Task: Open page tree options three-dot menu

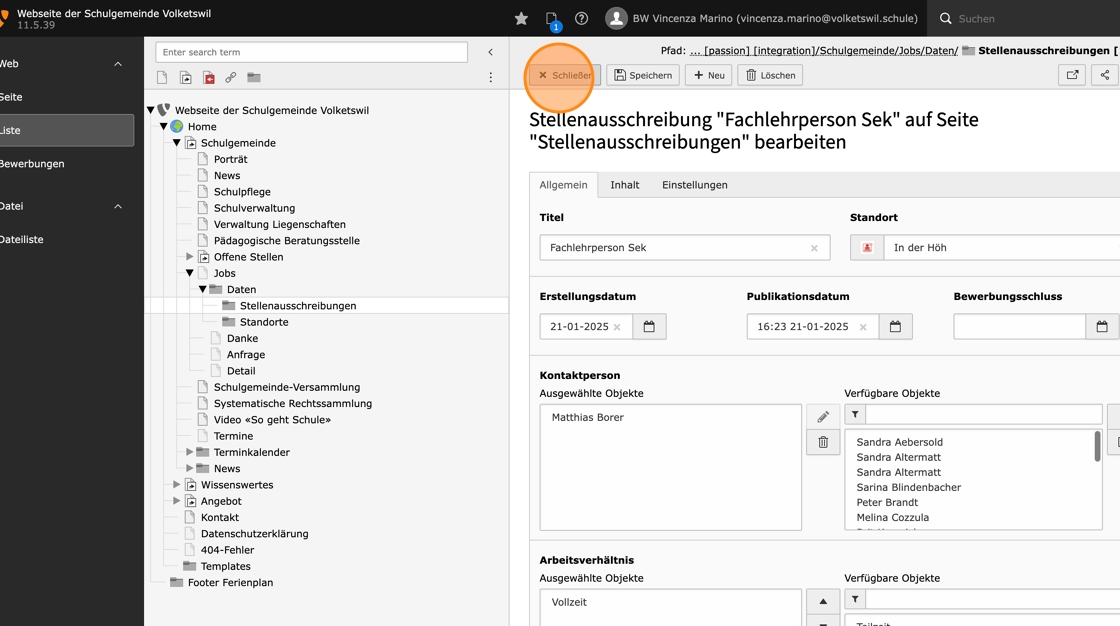Action: point(491,77)
